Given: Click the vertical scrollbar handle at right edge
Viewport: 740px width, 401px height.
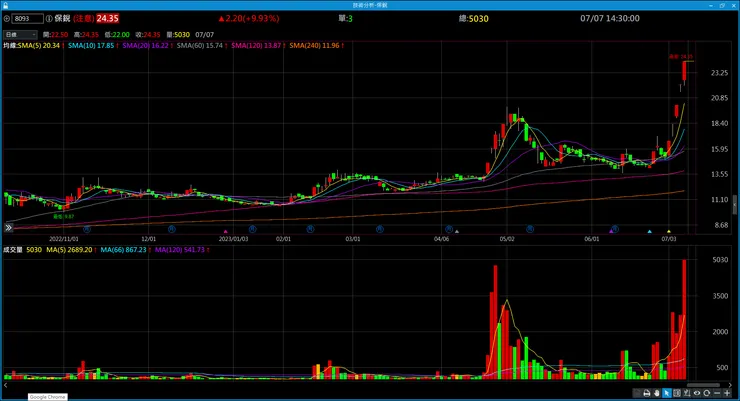Looking at the screenshot, I should [735, 205].
